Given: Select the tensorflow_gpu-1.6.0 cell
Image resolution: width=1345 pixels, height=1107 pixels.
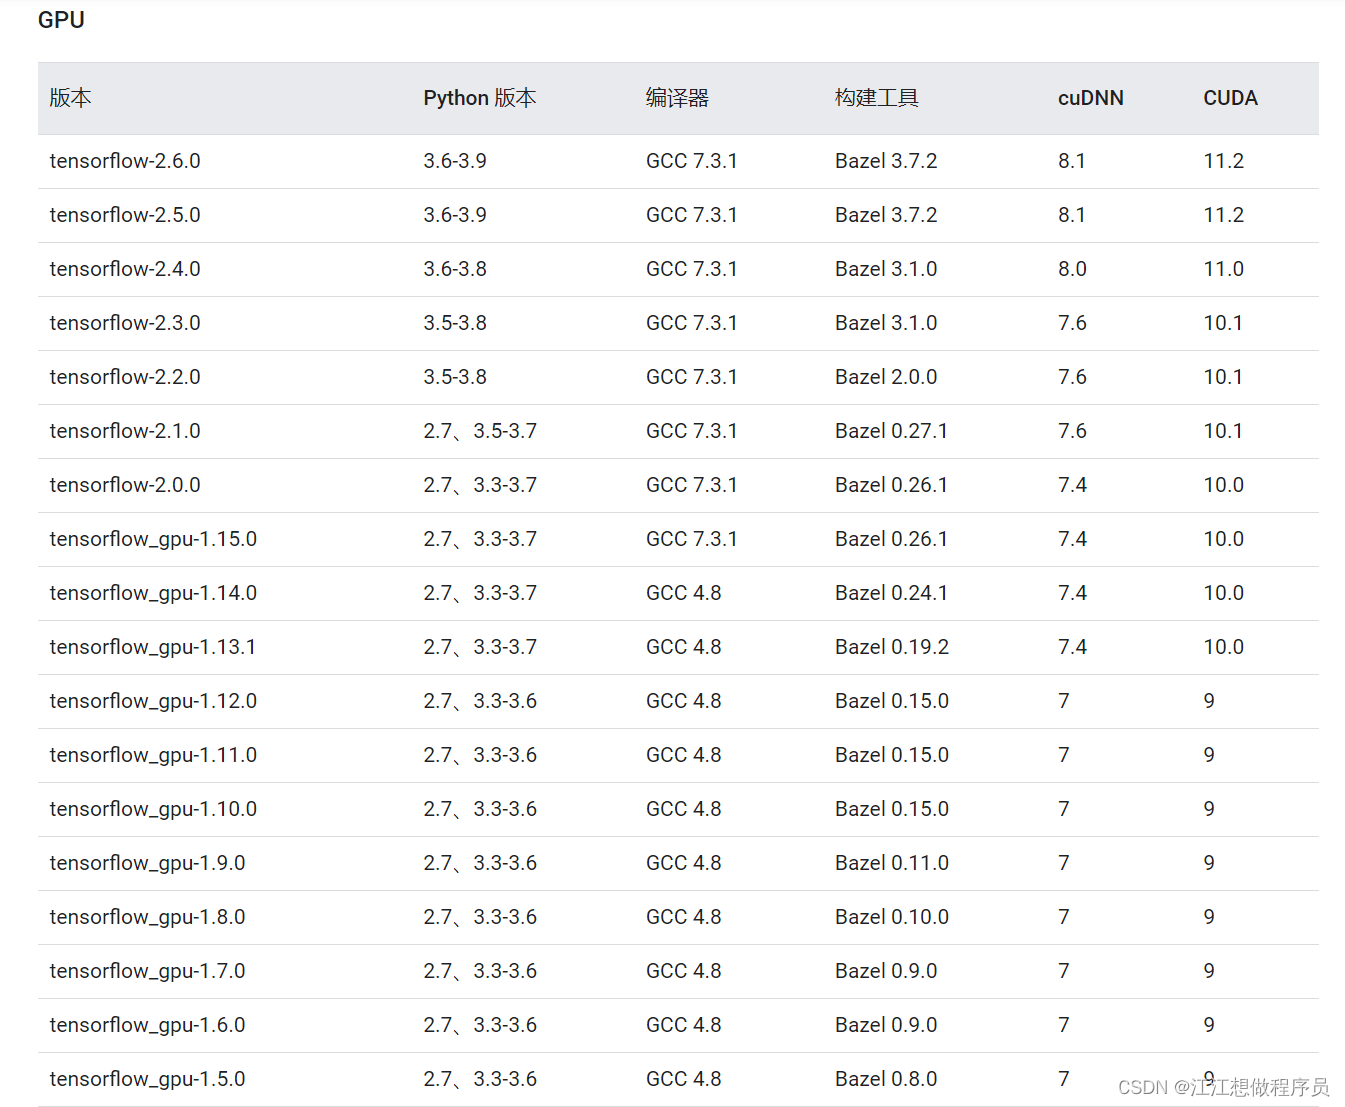Looking at the screenshot, I should 147,1025.
